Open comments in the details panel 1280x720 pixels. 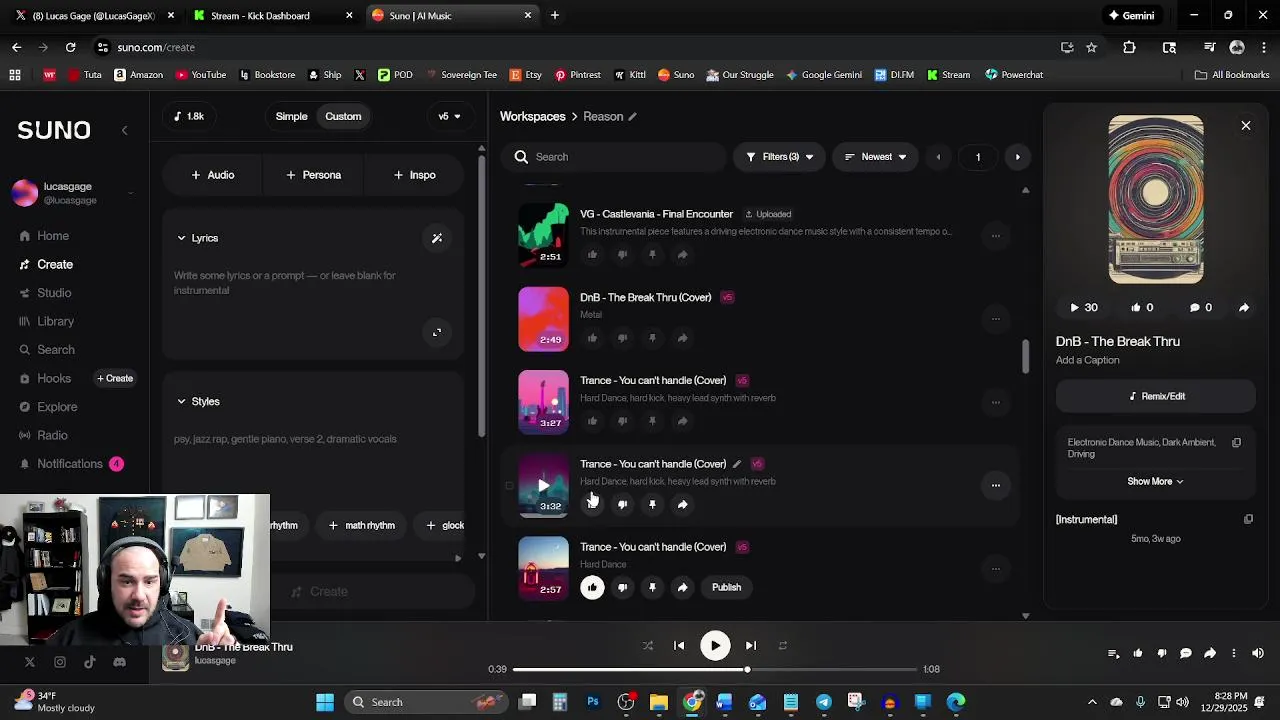[x=1201, y=308]
